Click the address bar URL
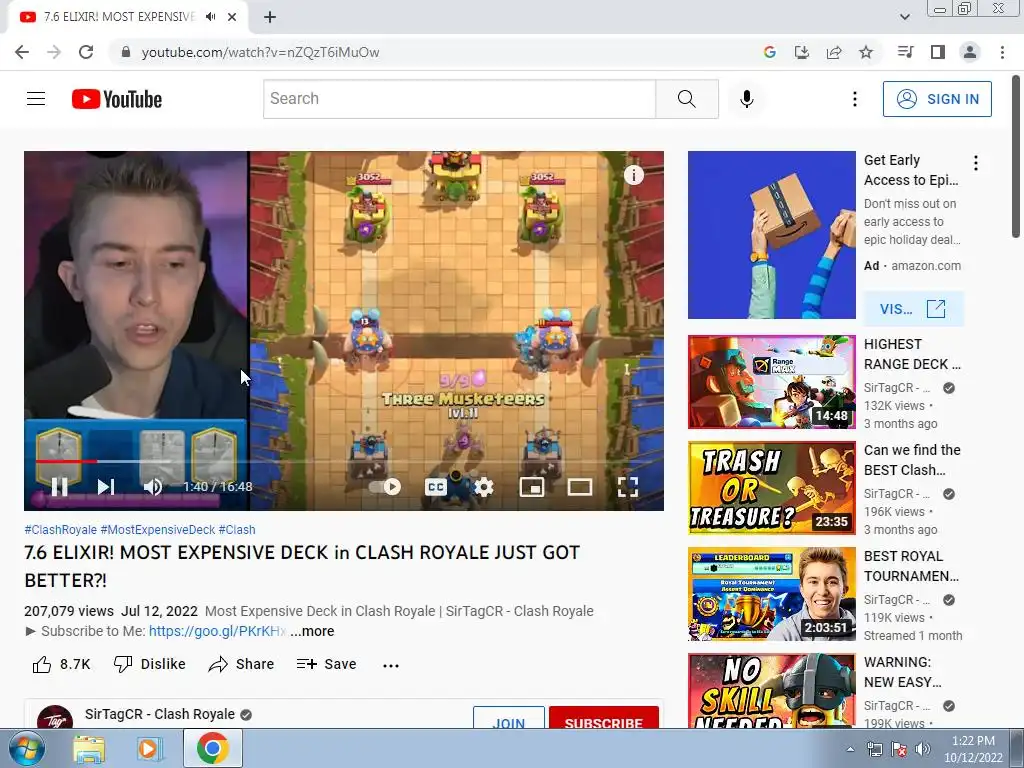 pos(260,52)
